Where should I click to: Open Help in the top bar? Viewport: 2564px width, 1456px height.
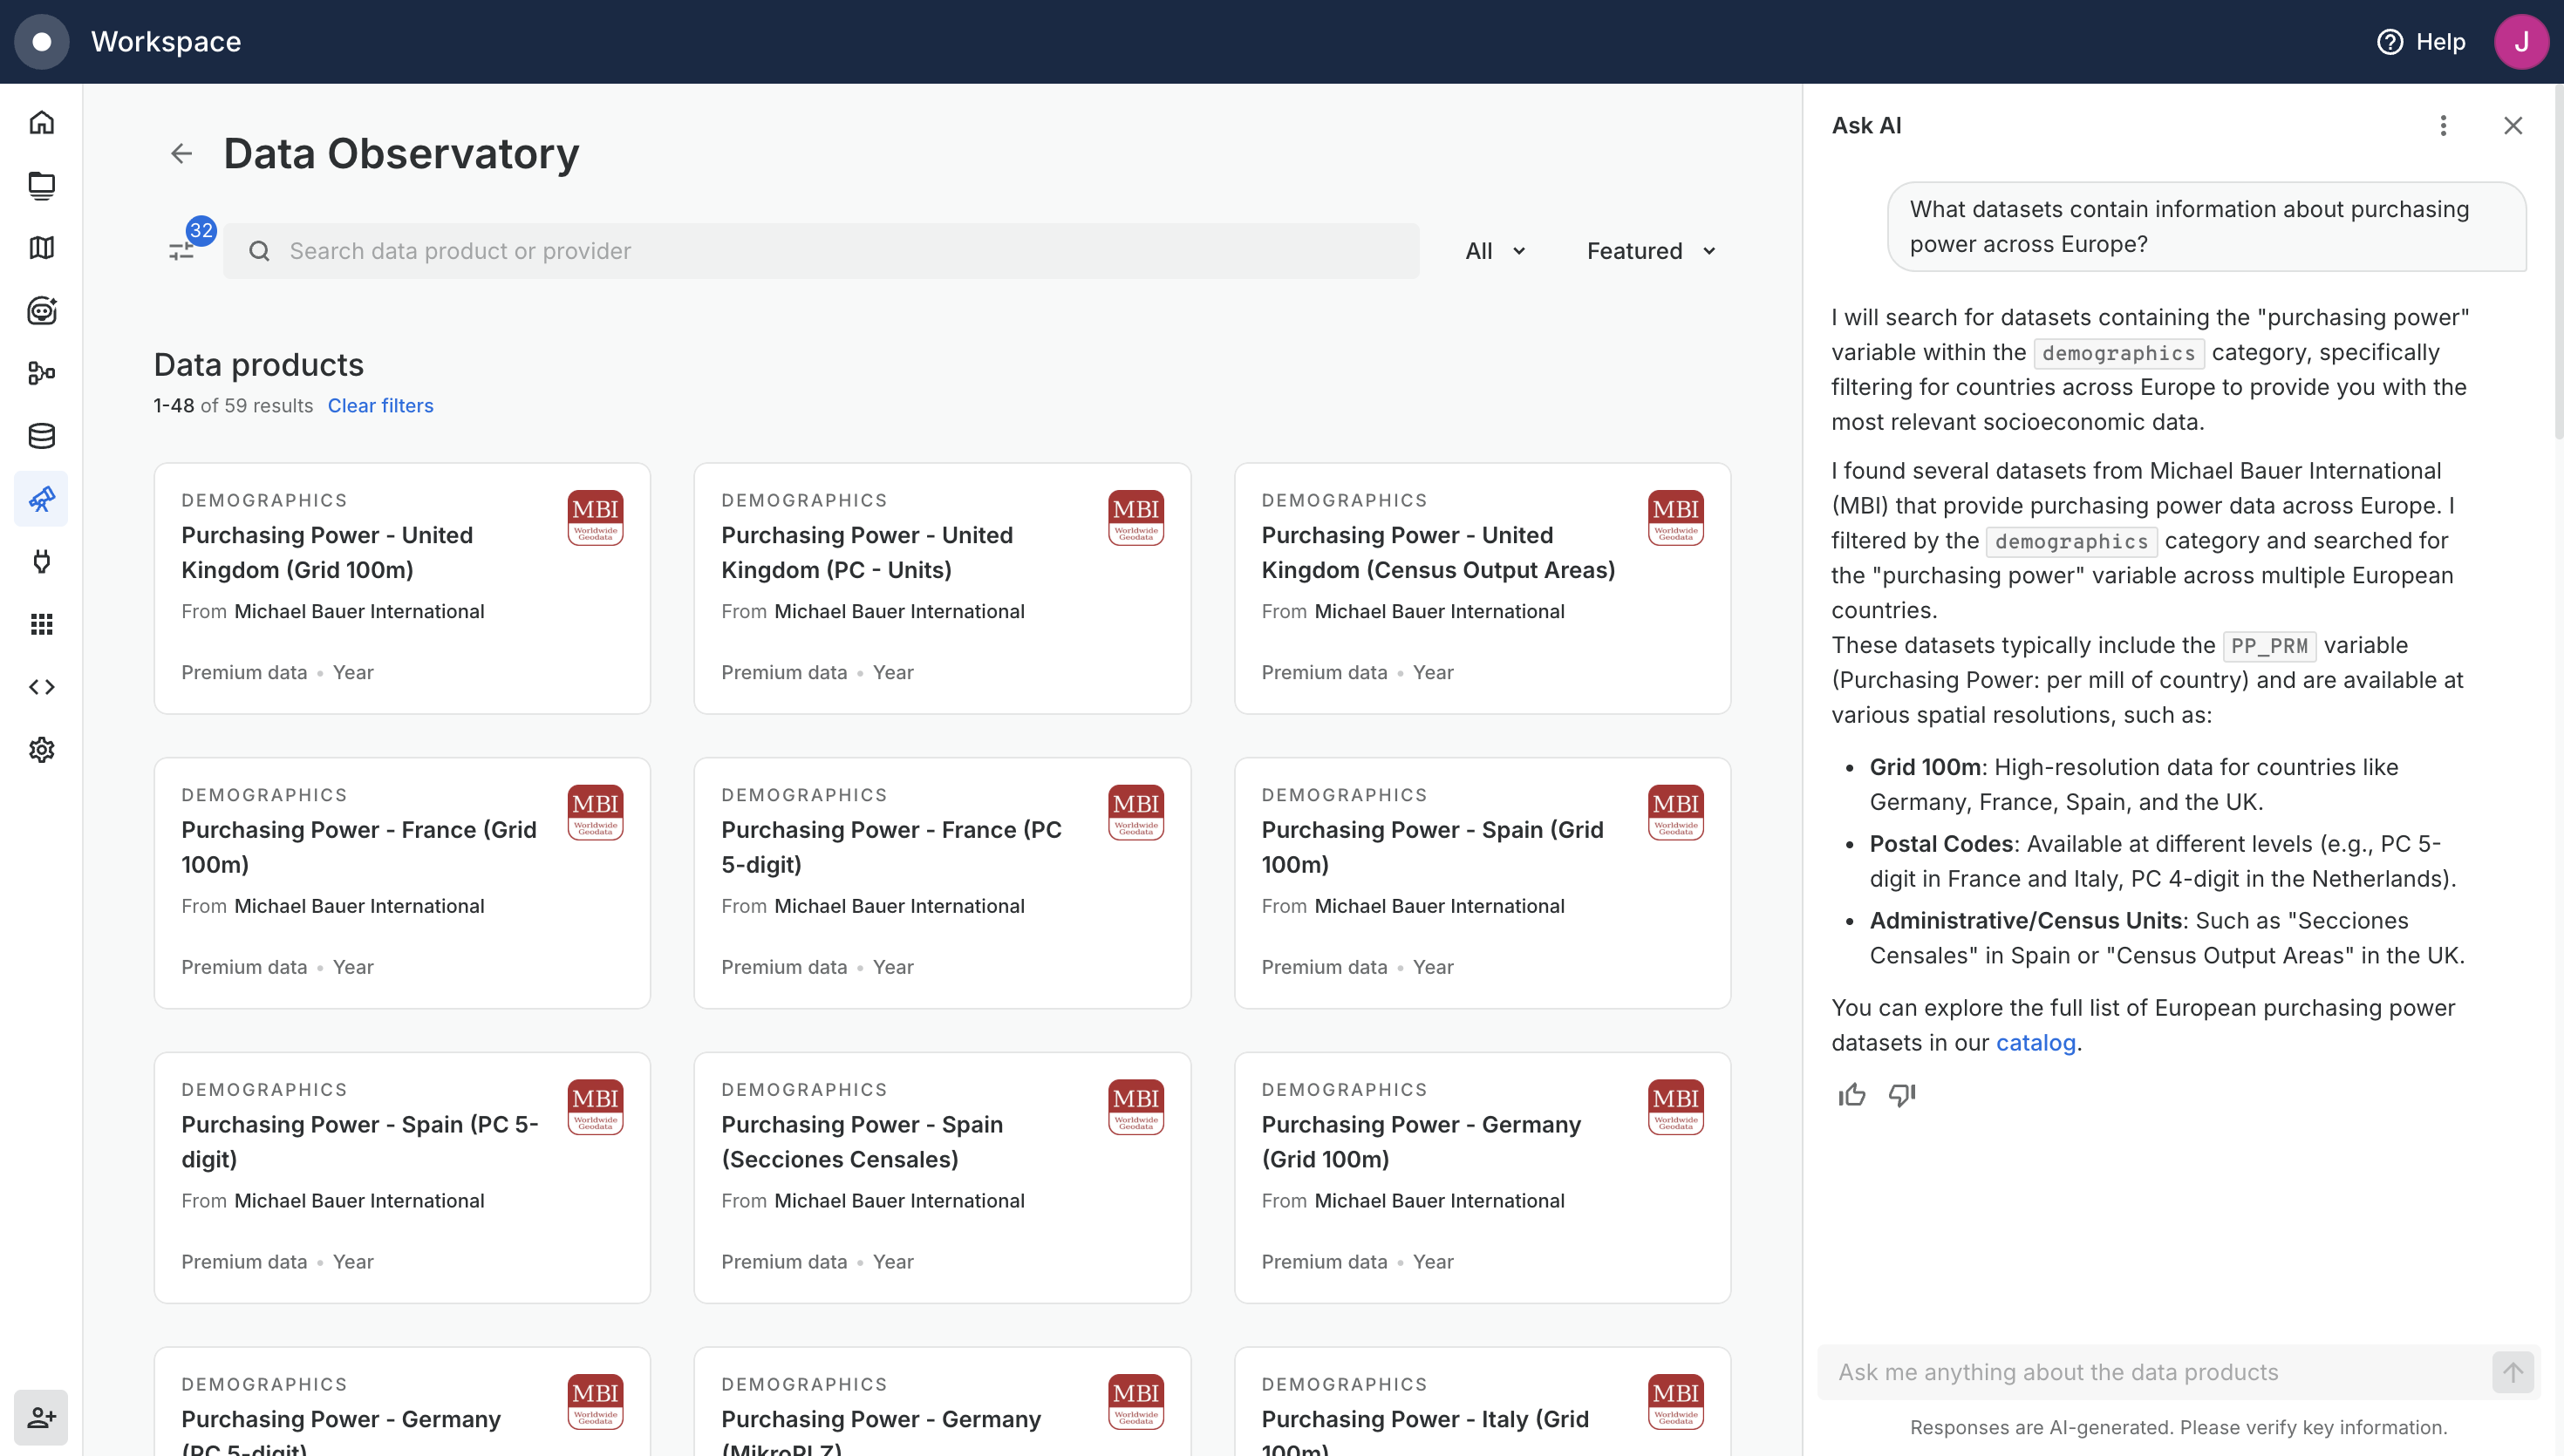(2421, 42)
